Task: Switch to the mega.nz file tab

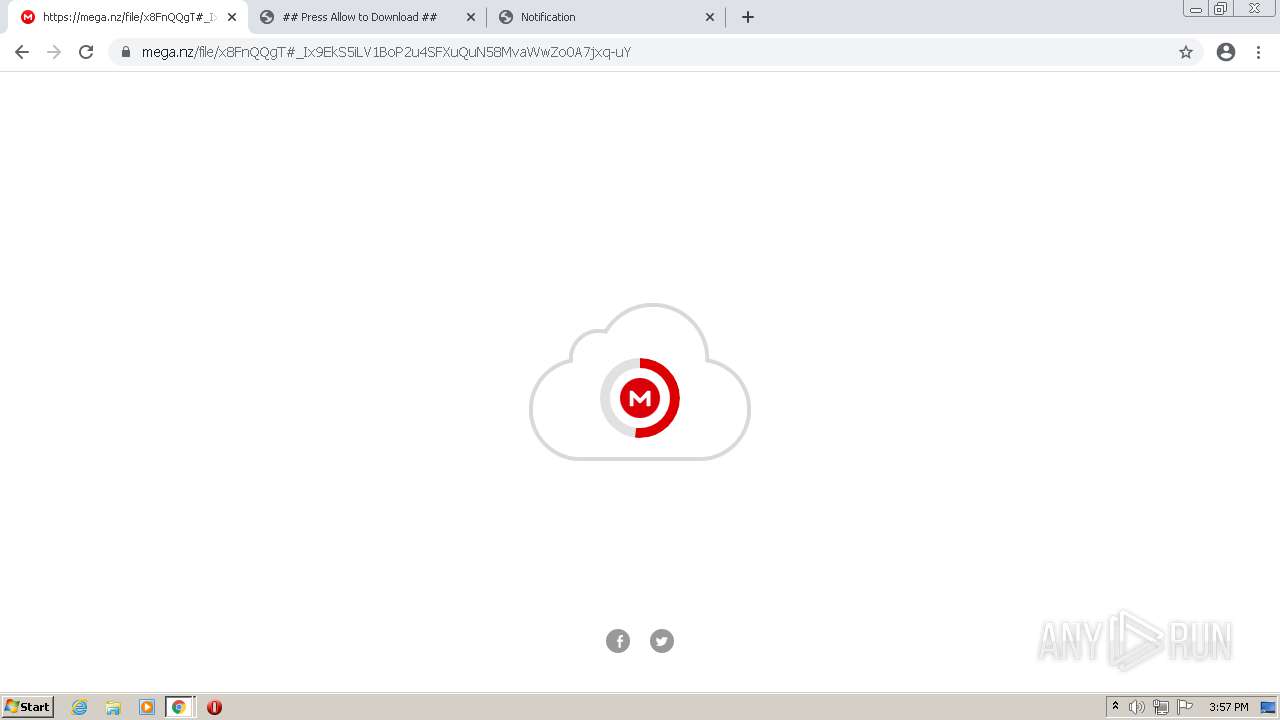Action: click(x=125, y=17)
